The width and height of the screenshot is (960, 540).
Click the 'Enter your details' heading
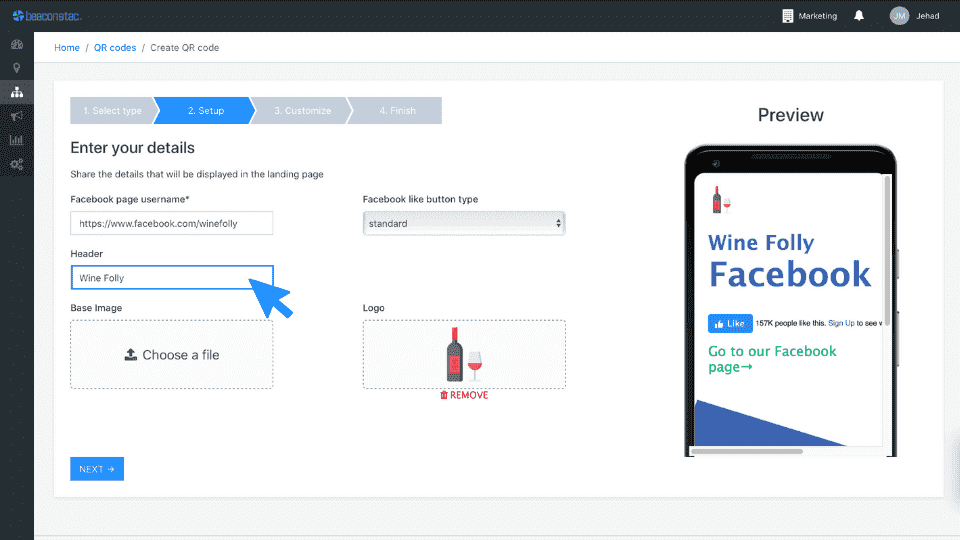[x=132, y=148]
